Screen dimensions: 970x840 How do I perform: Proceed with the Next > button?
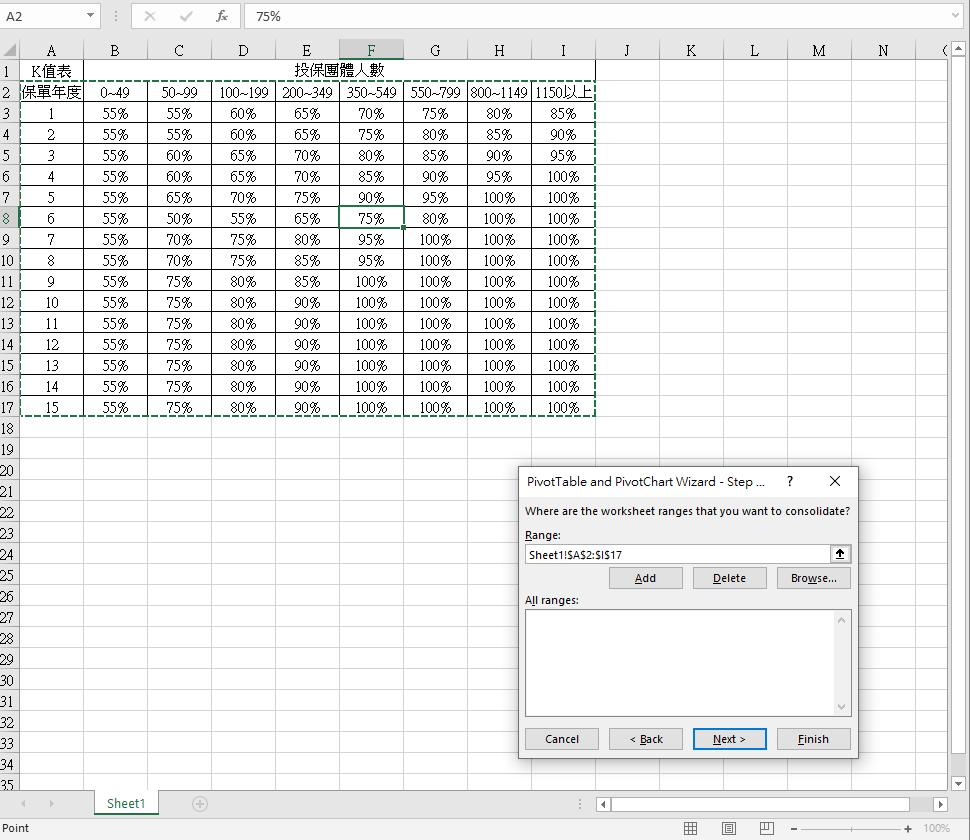[729, 739]
